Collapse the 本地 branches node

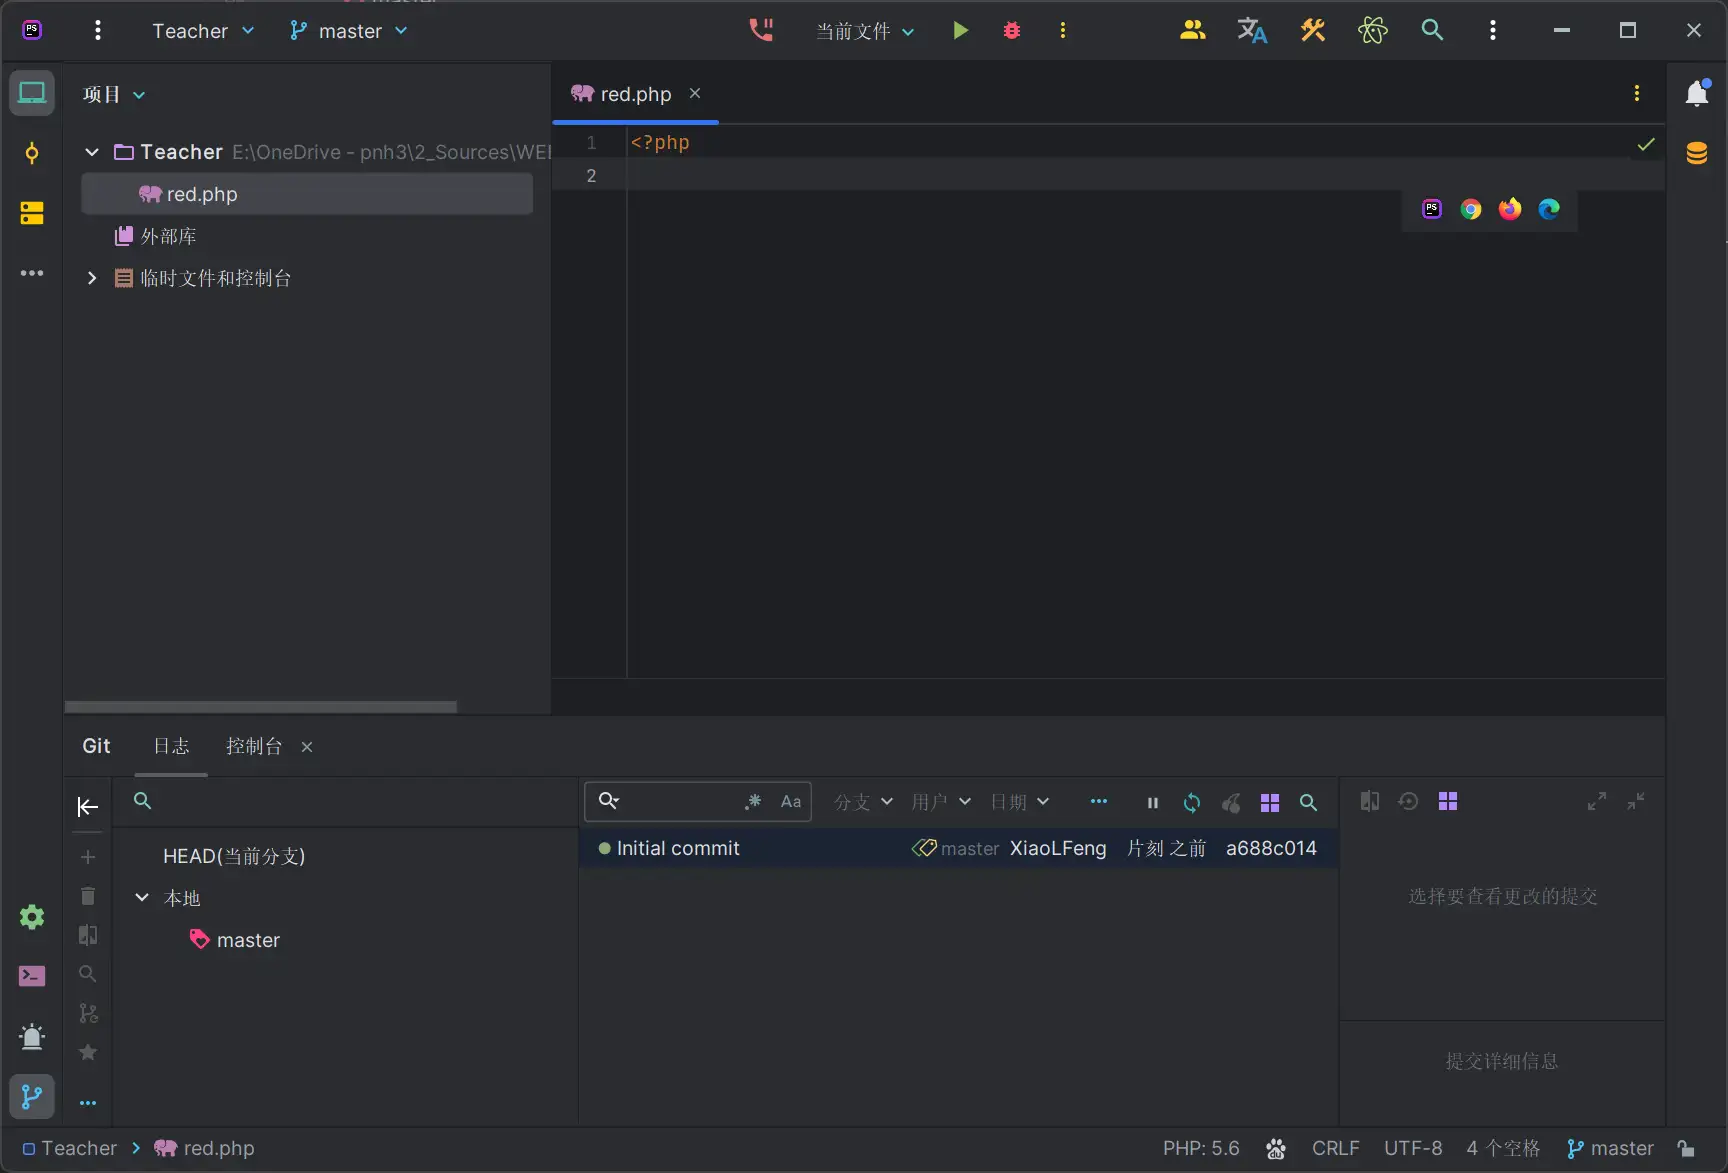pyautogui.click(x=142, y=898)
